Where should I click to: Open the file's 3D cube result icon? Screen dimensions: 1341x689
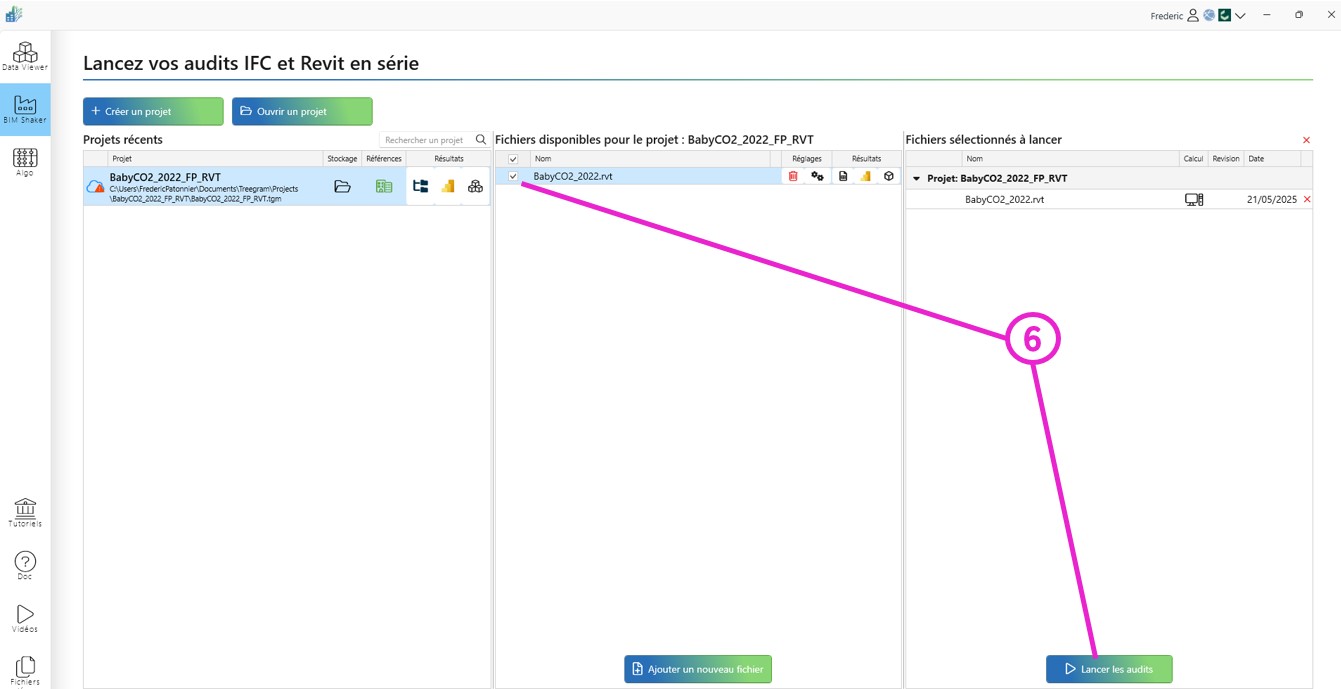(x=889, y=176)
